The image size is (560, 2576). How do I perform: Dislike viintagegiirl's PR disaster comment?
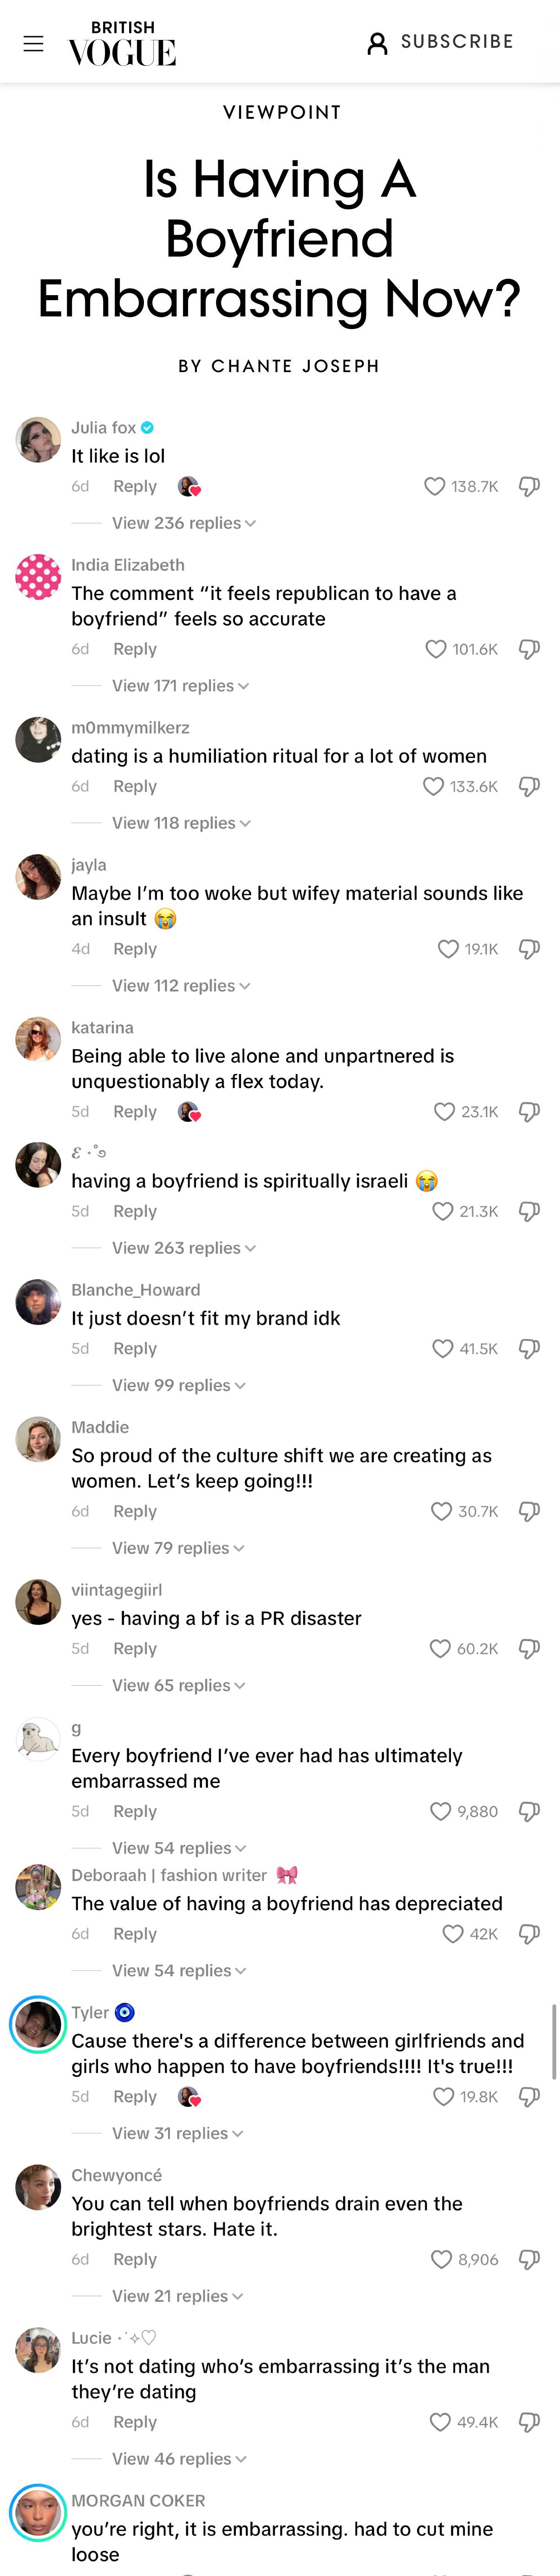point(529,1648)
